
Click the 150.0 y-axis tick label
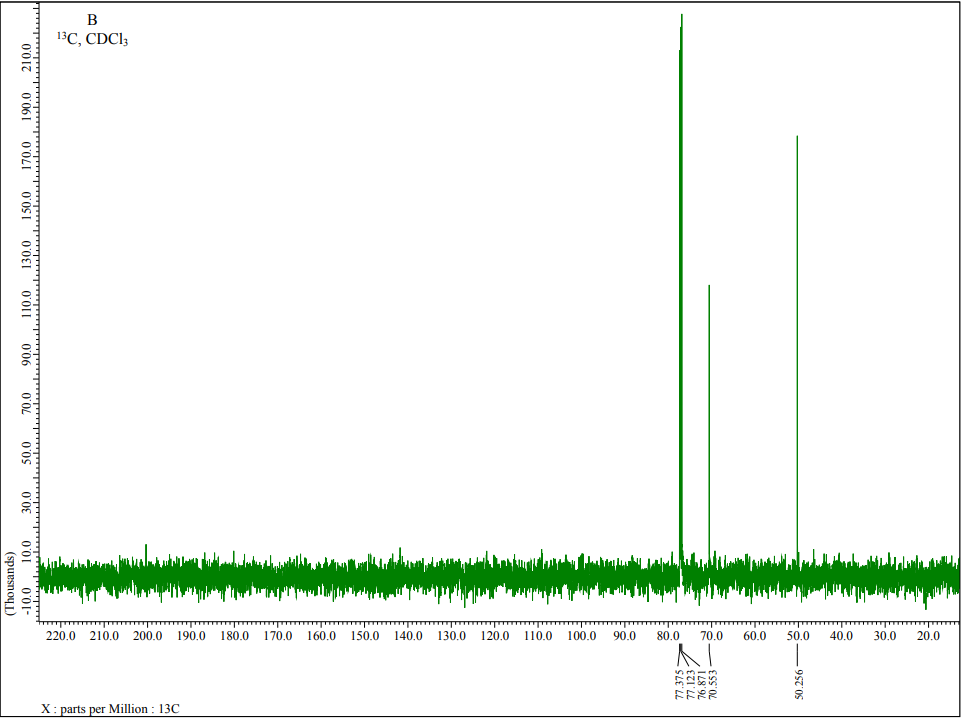[27, 206]
